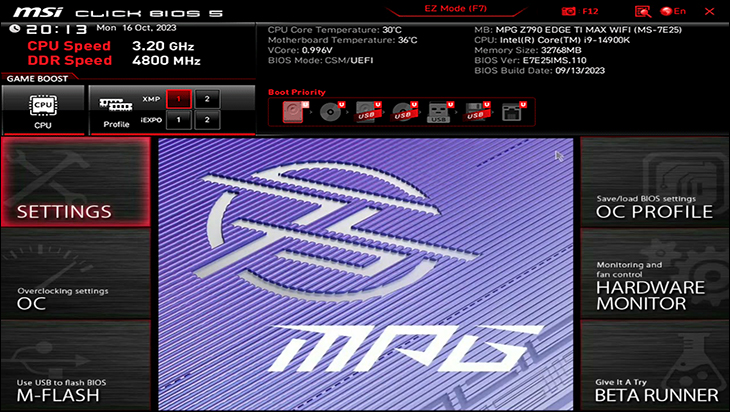
Task: Click the CPU i9-14900K text
Action: (552, 41)
